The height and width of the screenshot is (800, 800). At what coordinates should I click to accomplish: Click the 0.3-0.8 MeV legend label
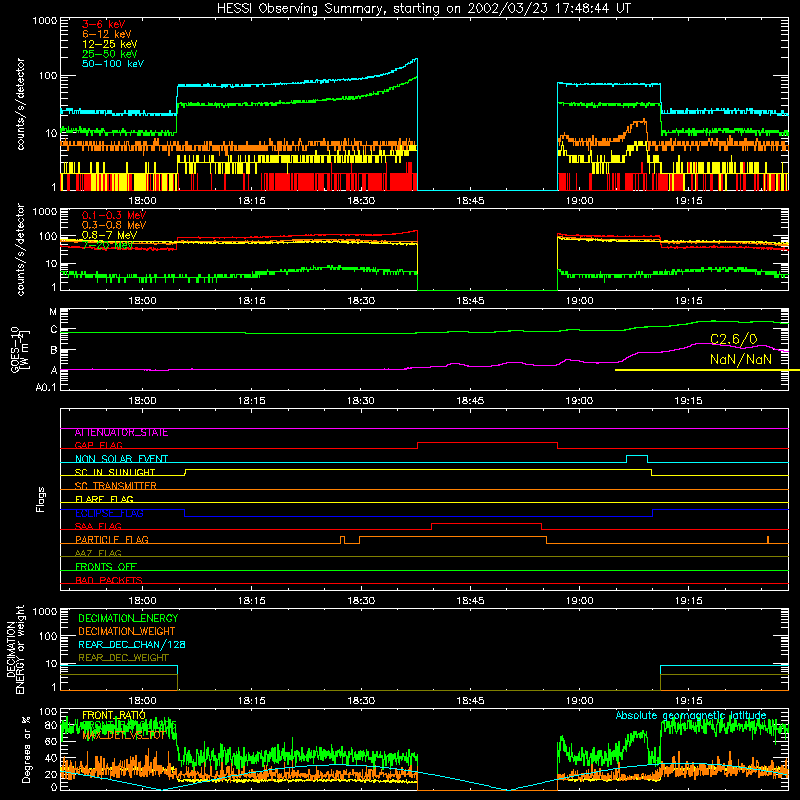point(114,225)
